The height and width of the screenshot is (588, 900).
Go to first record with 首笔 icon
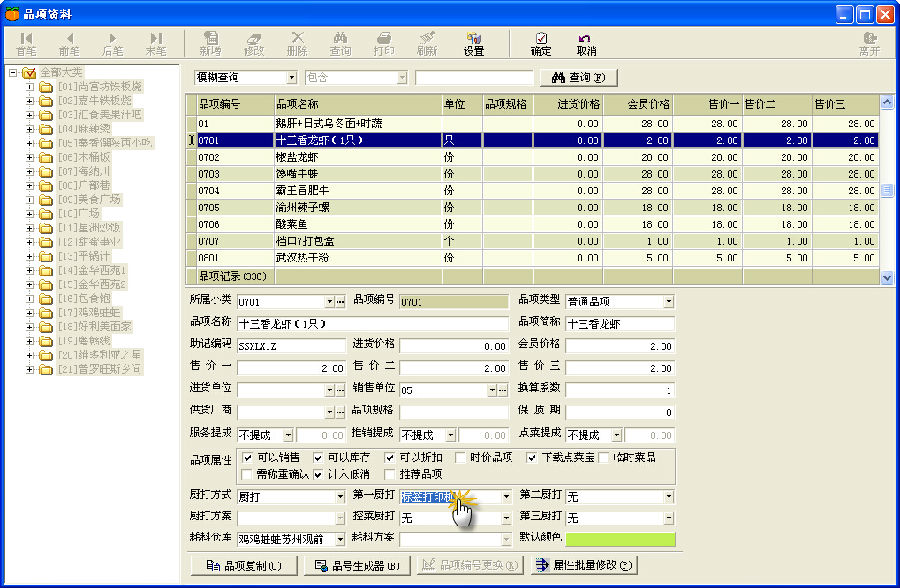click(x=26, y=43)
